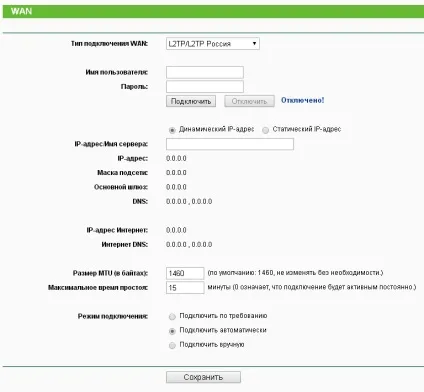Click the Режим подключения label

(113, 316)
